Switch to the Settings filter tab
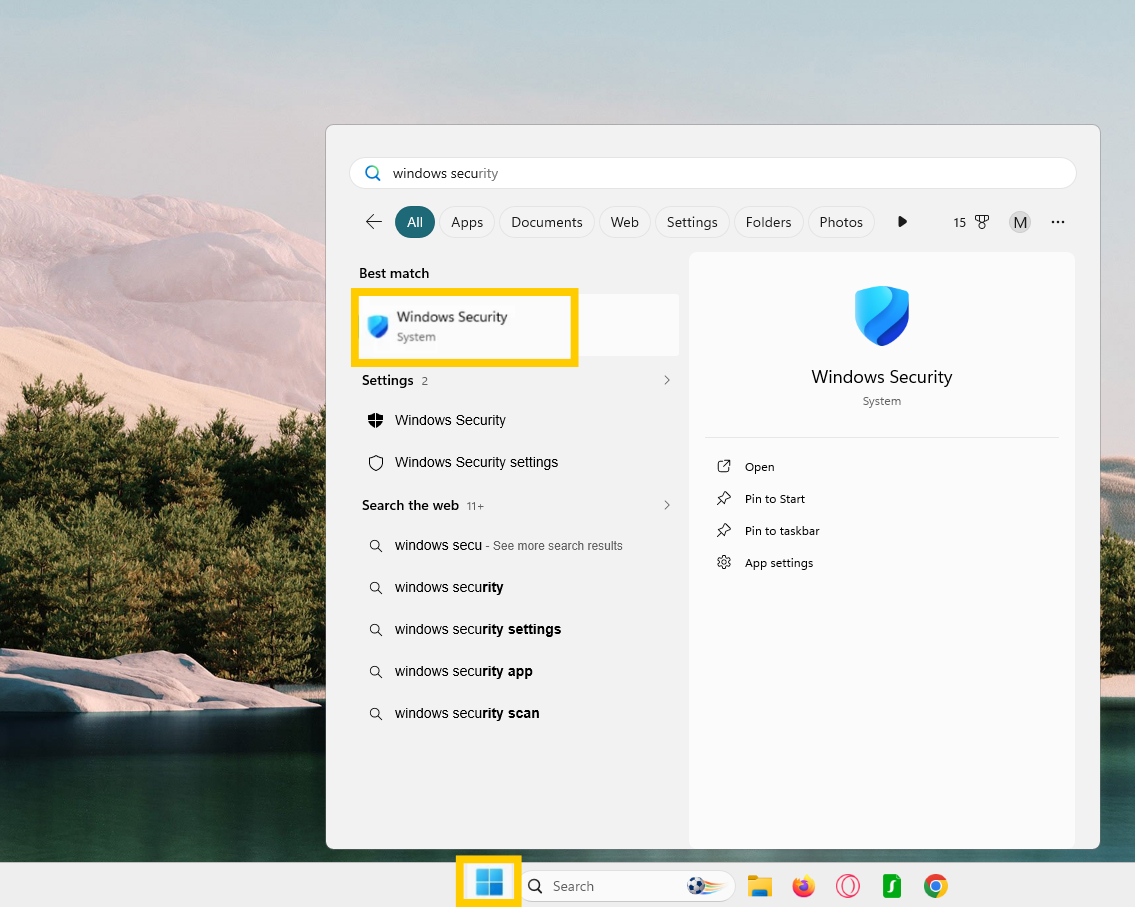Screen dimensions: 1135x907 click(x=692, y=222)
